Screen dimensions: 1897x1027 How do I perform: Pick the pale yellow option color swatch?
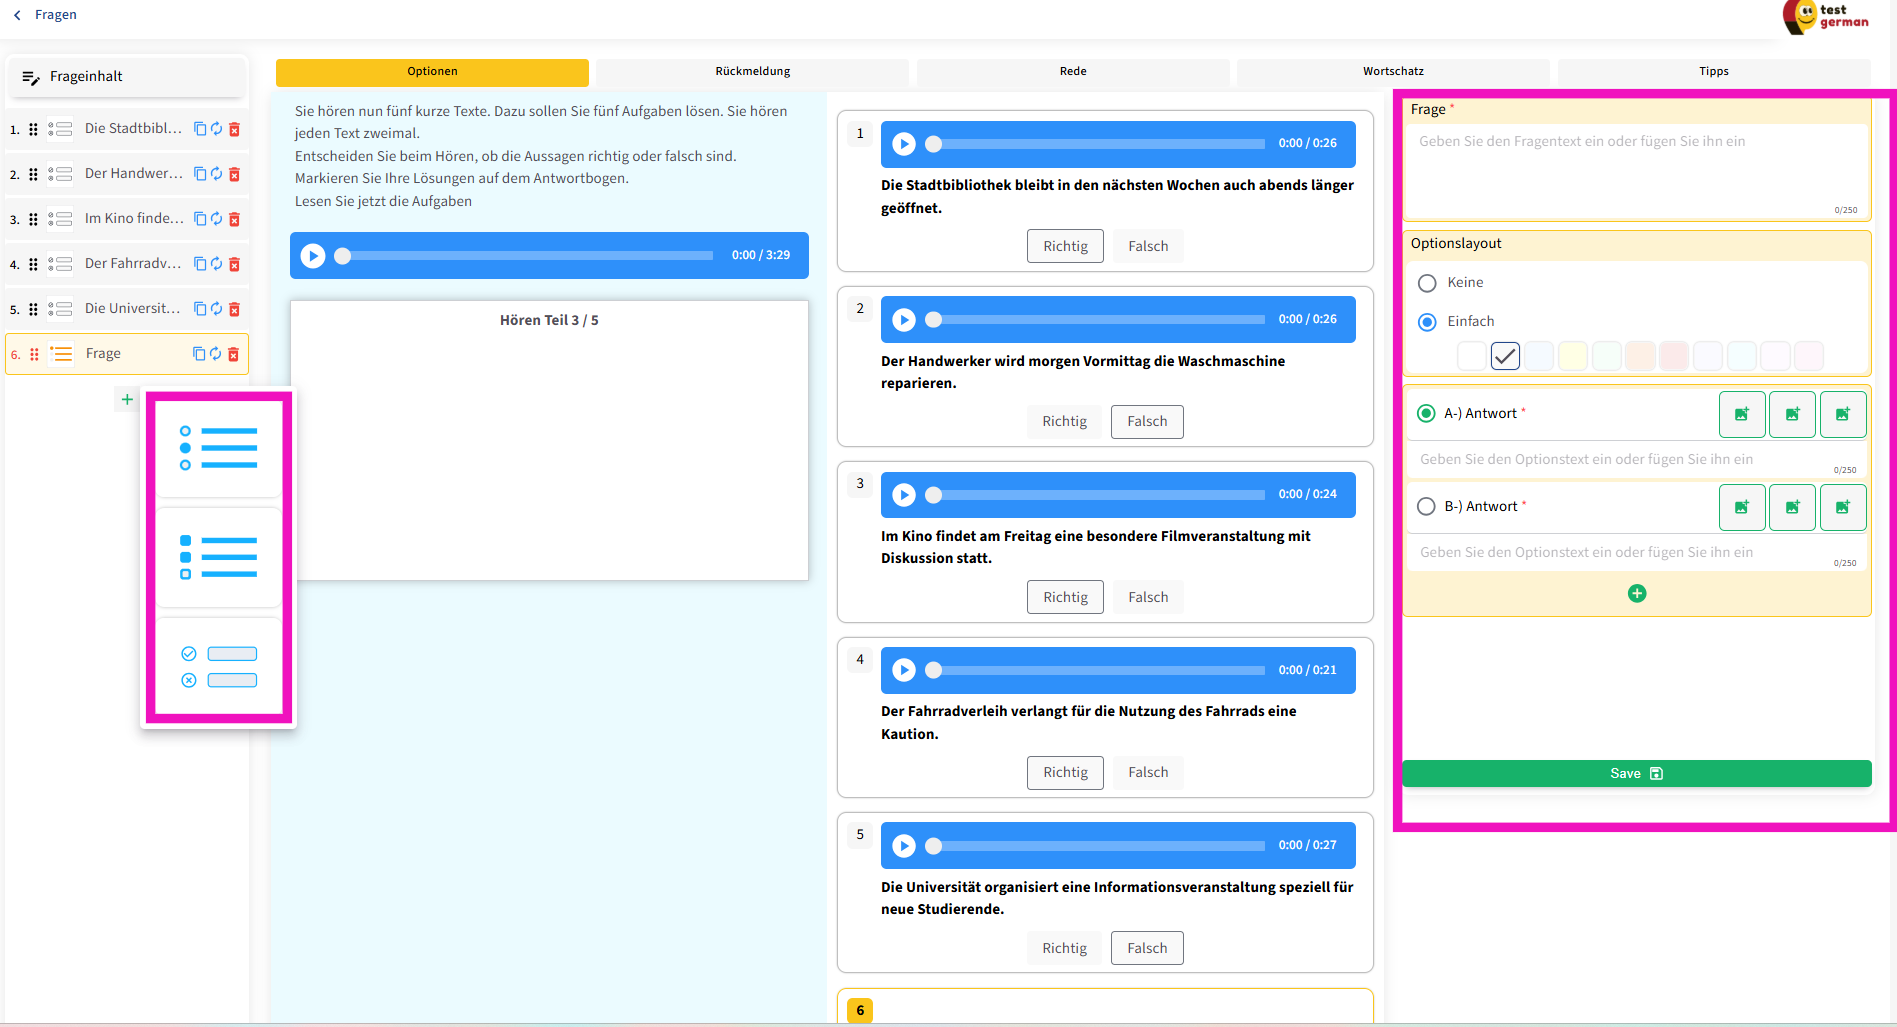pos(1573,356)
